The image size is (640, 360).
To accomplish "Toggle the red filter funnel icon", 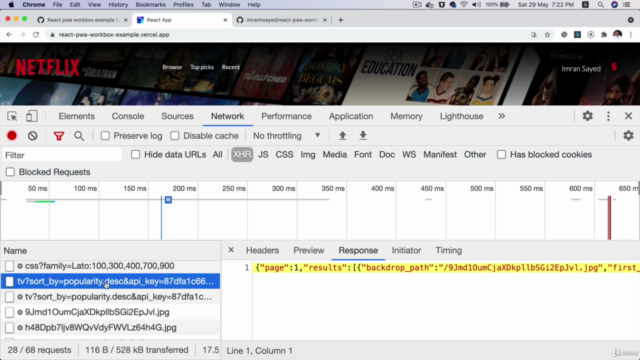I will click(x=59, y=136).
